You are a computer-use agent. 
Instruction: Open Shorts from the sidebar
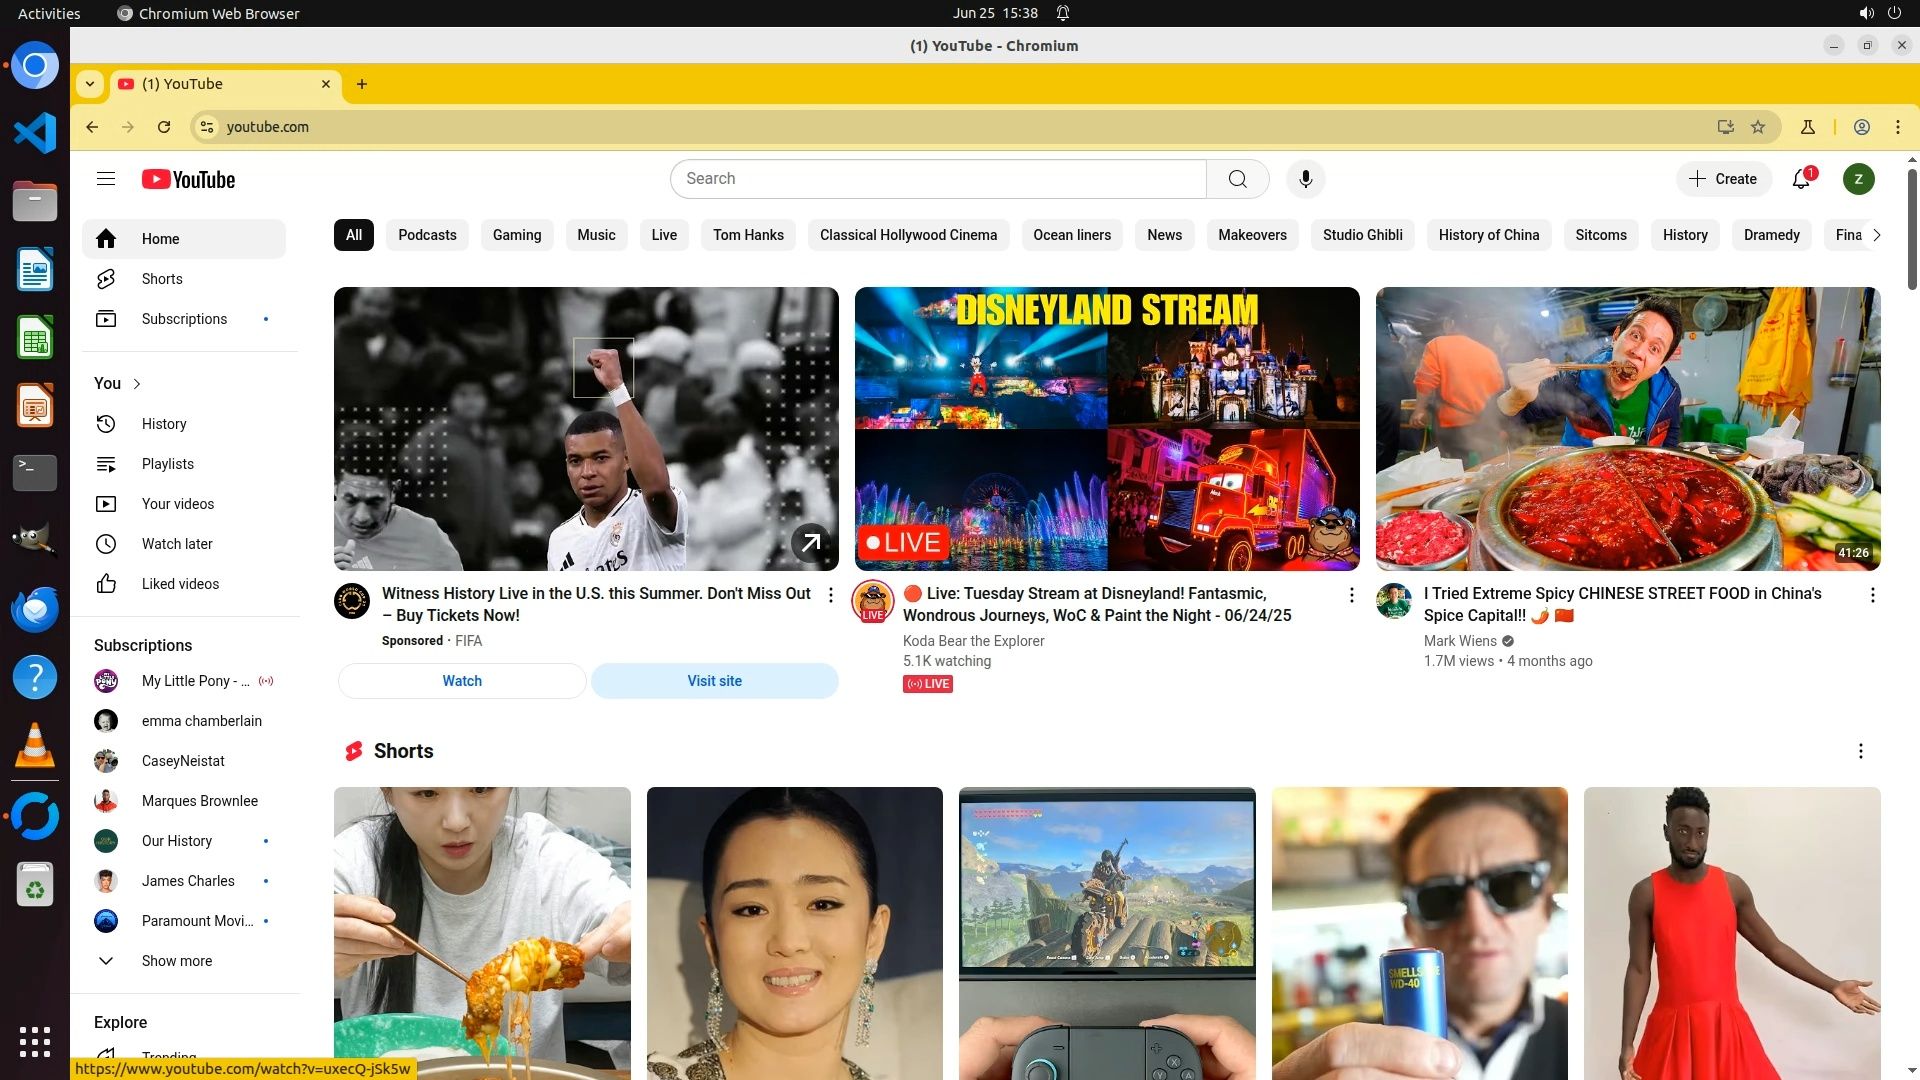point(161,279)
